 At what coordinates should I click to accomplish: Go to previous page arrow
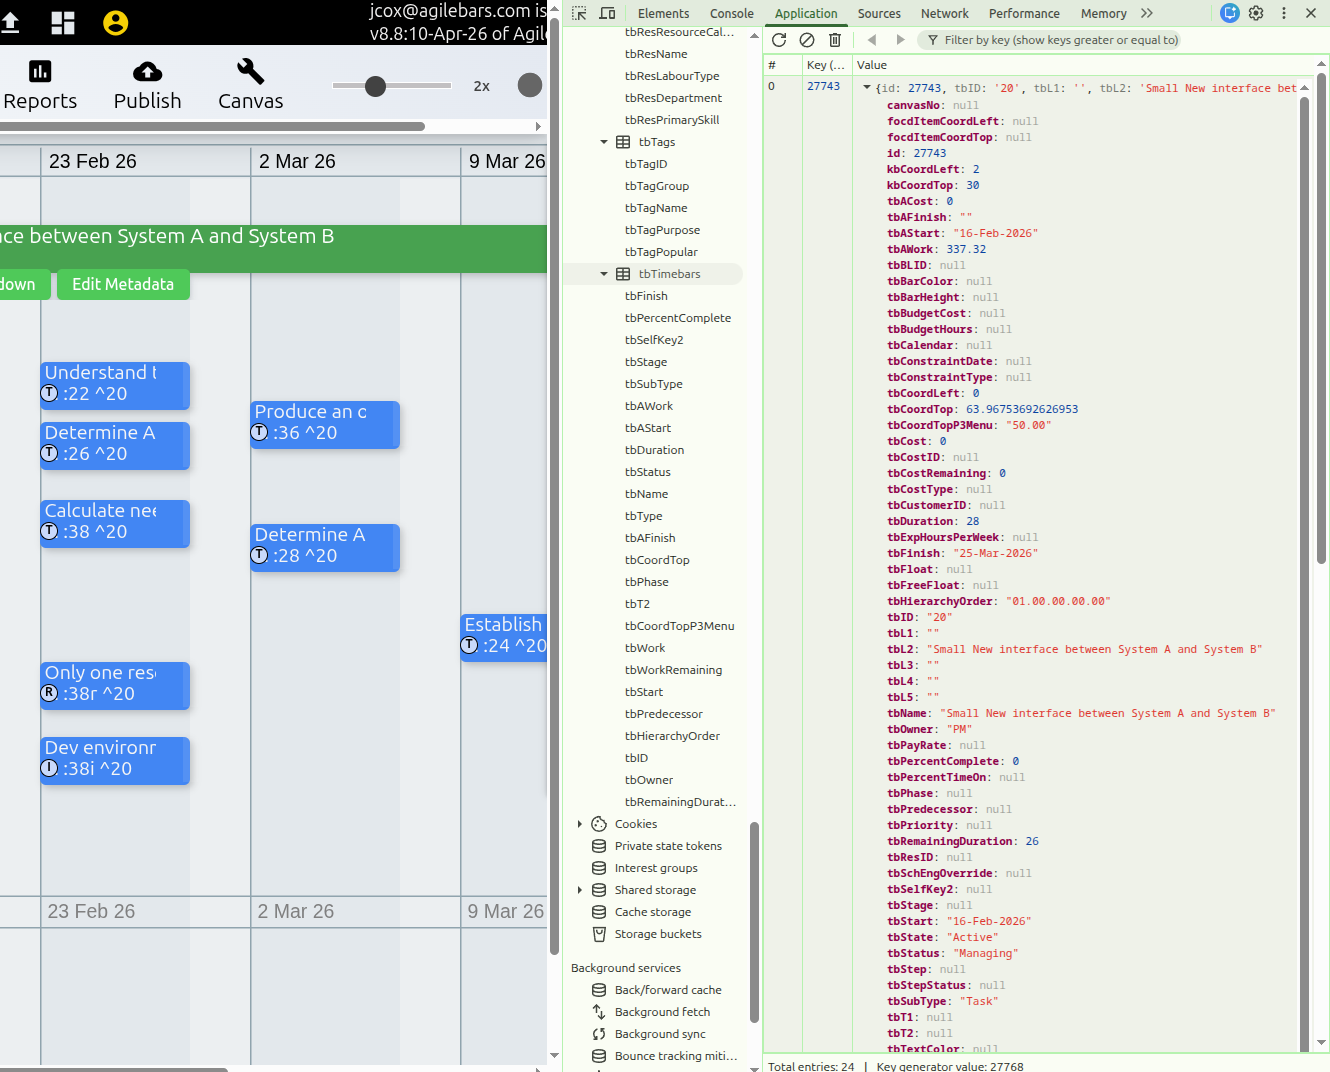pyautogui.click(x=872, y=40)
